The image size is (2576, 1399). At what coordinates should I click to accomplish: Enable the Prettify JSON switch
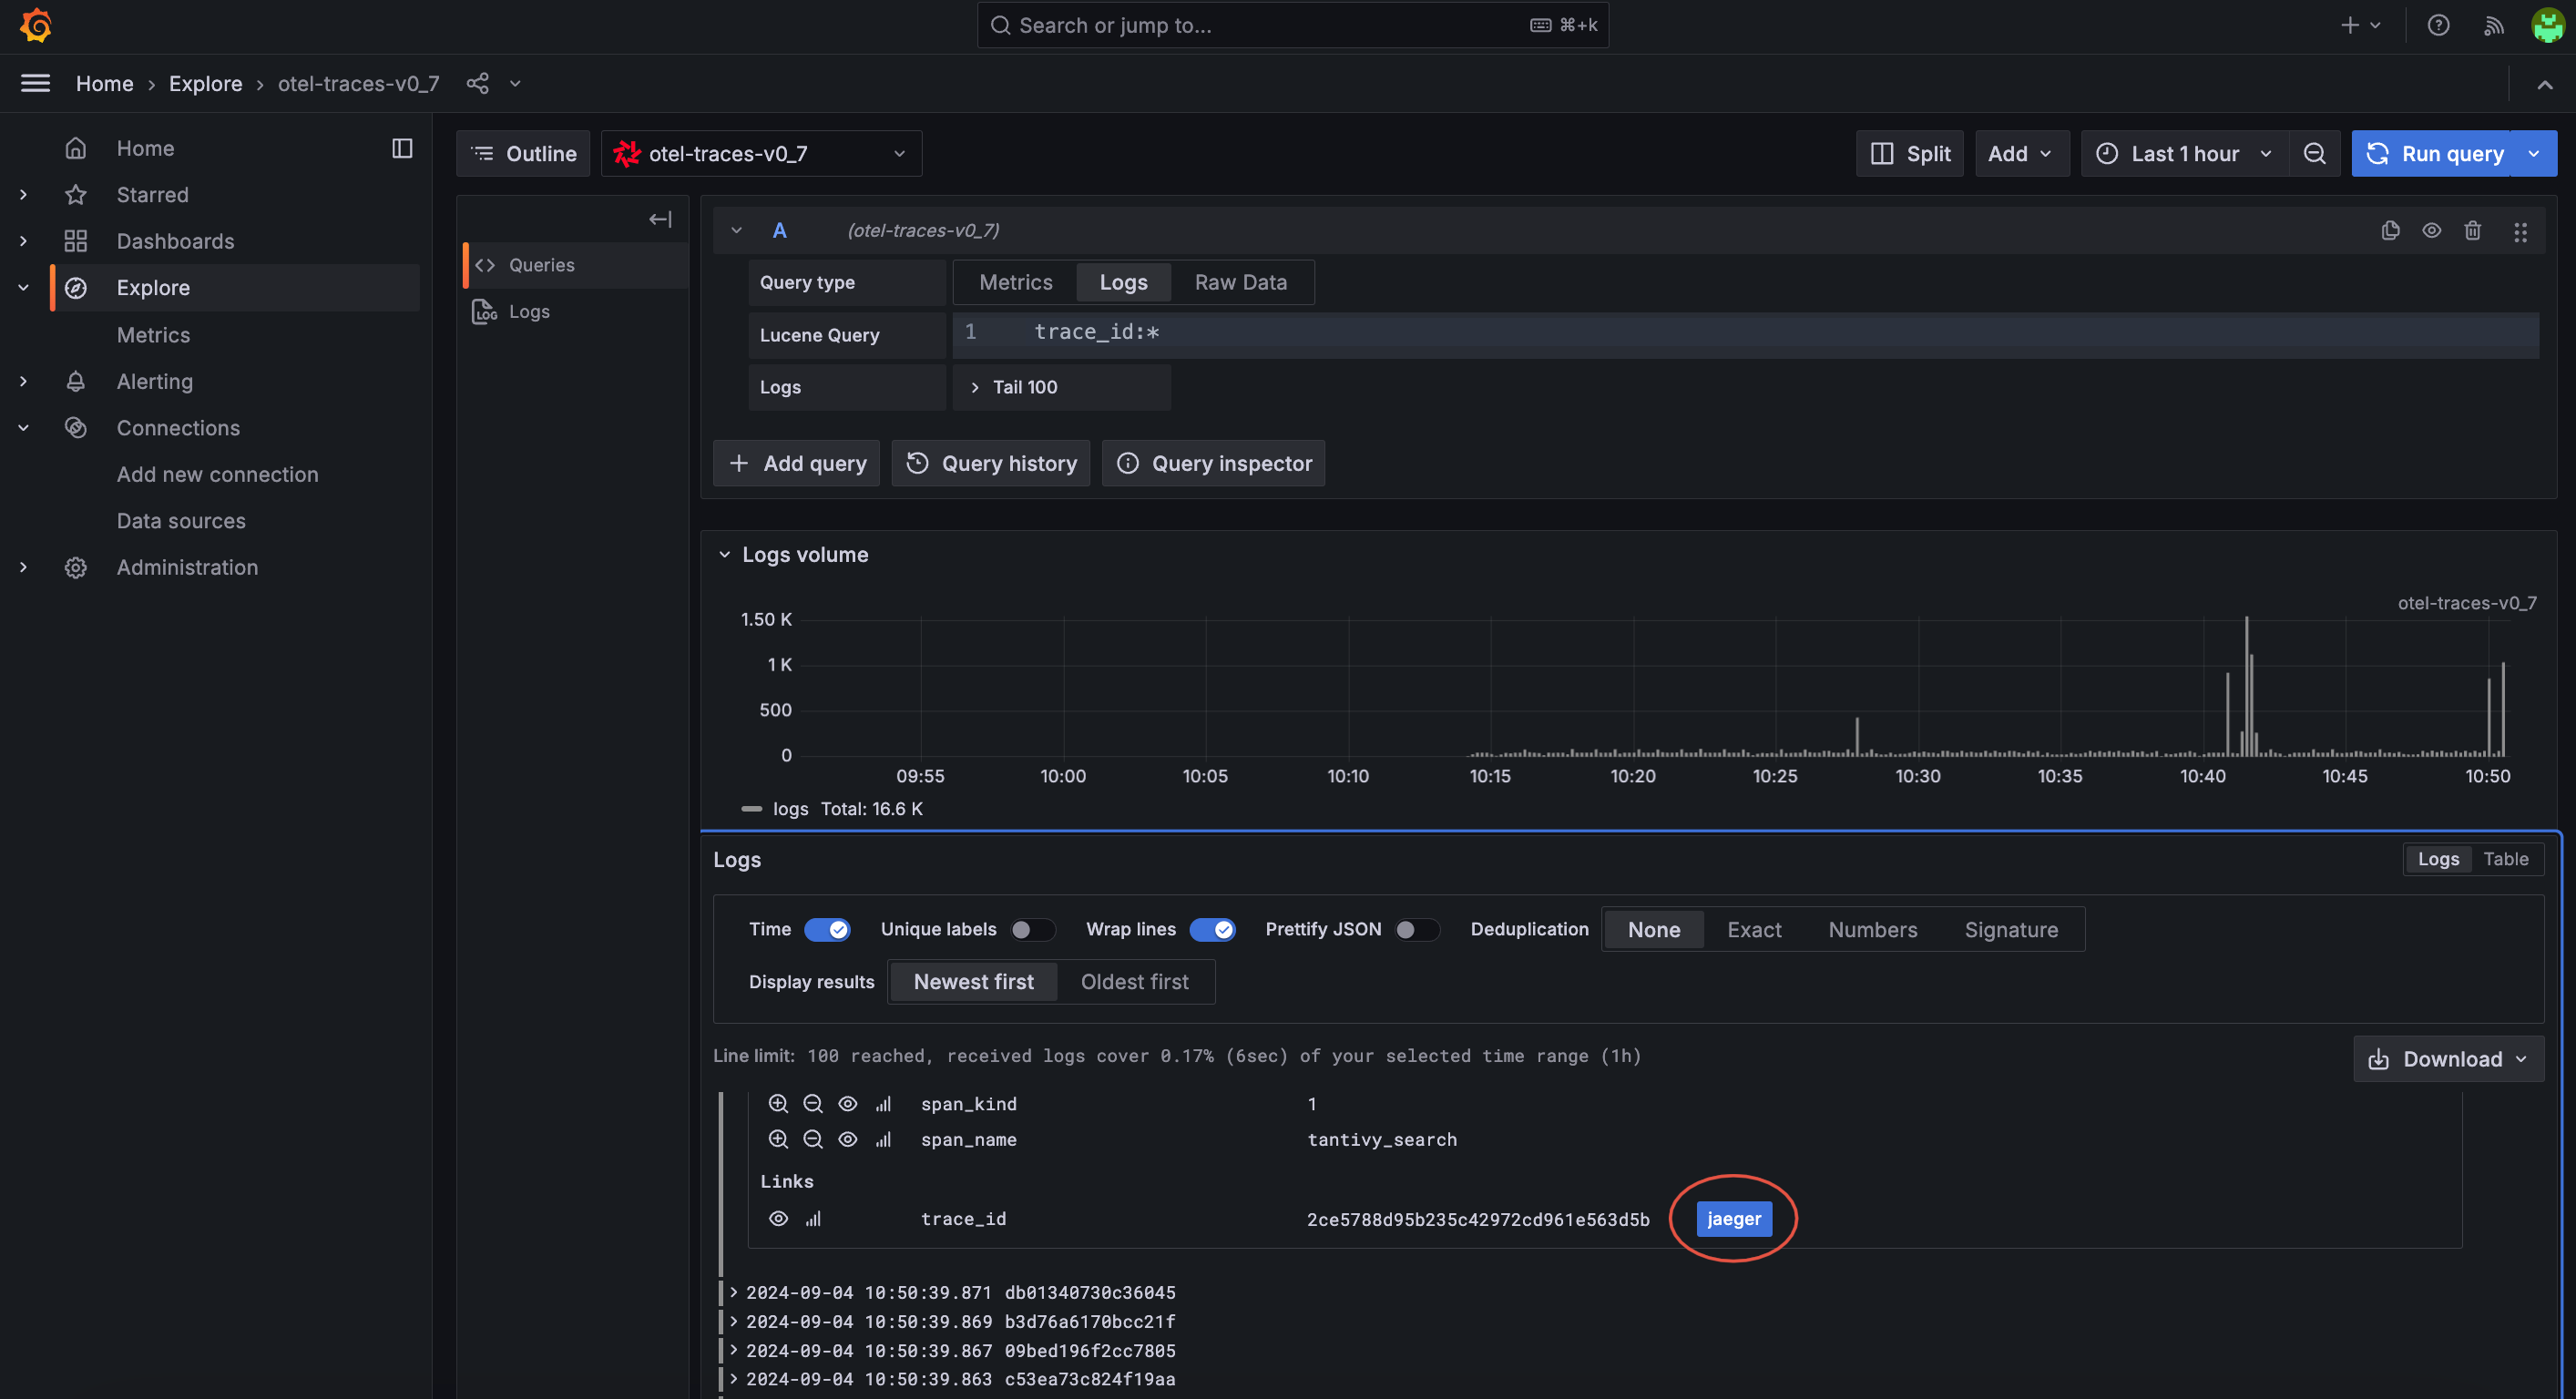(1417, 930)
